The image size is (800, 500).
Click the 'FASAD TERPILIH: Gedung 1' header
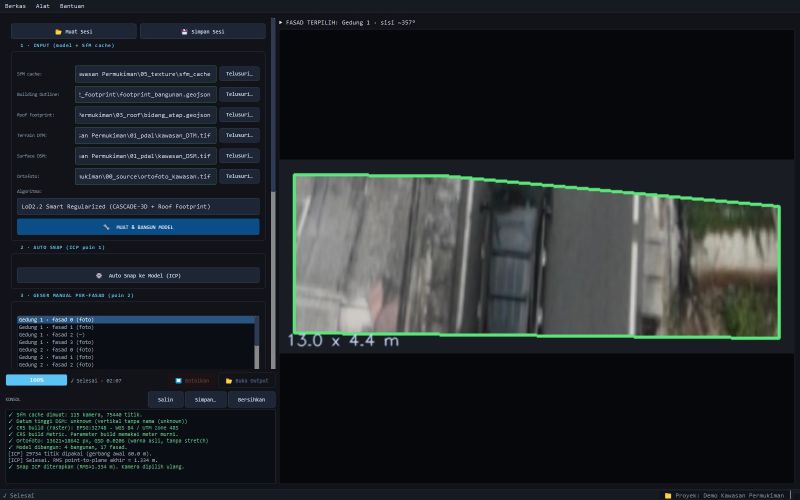pos(350,22)
